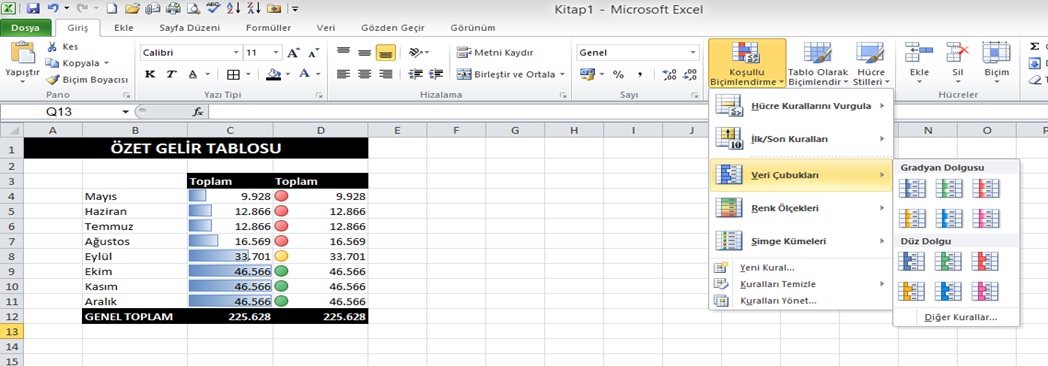Image resolution: width=1048 pixels, height=366 pixels.
Task: Toggle Metni Kaydır wrap text
Action: point(495,52)
